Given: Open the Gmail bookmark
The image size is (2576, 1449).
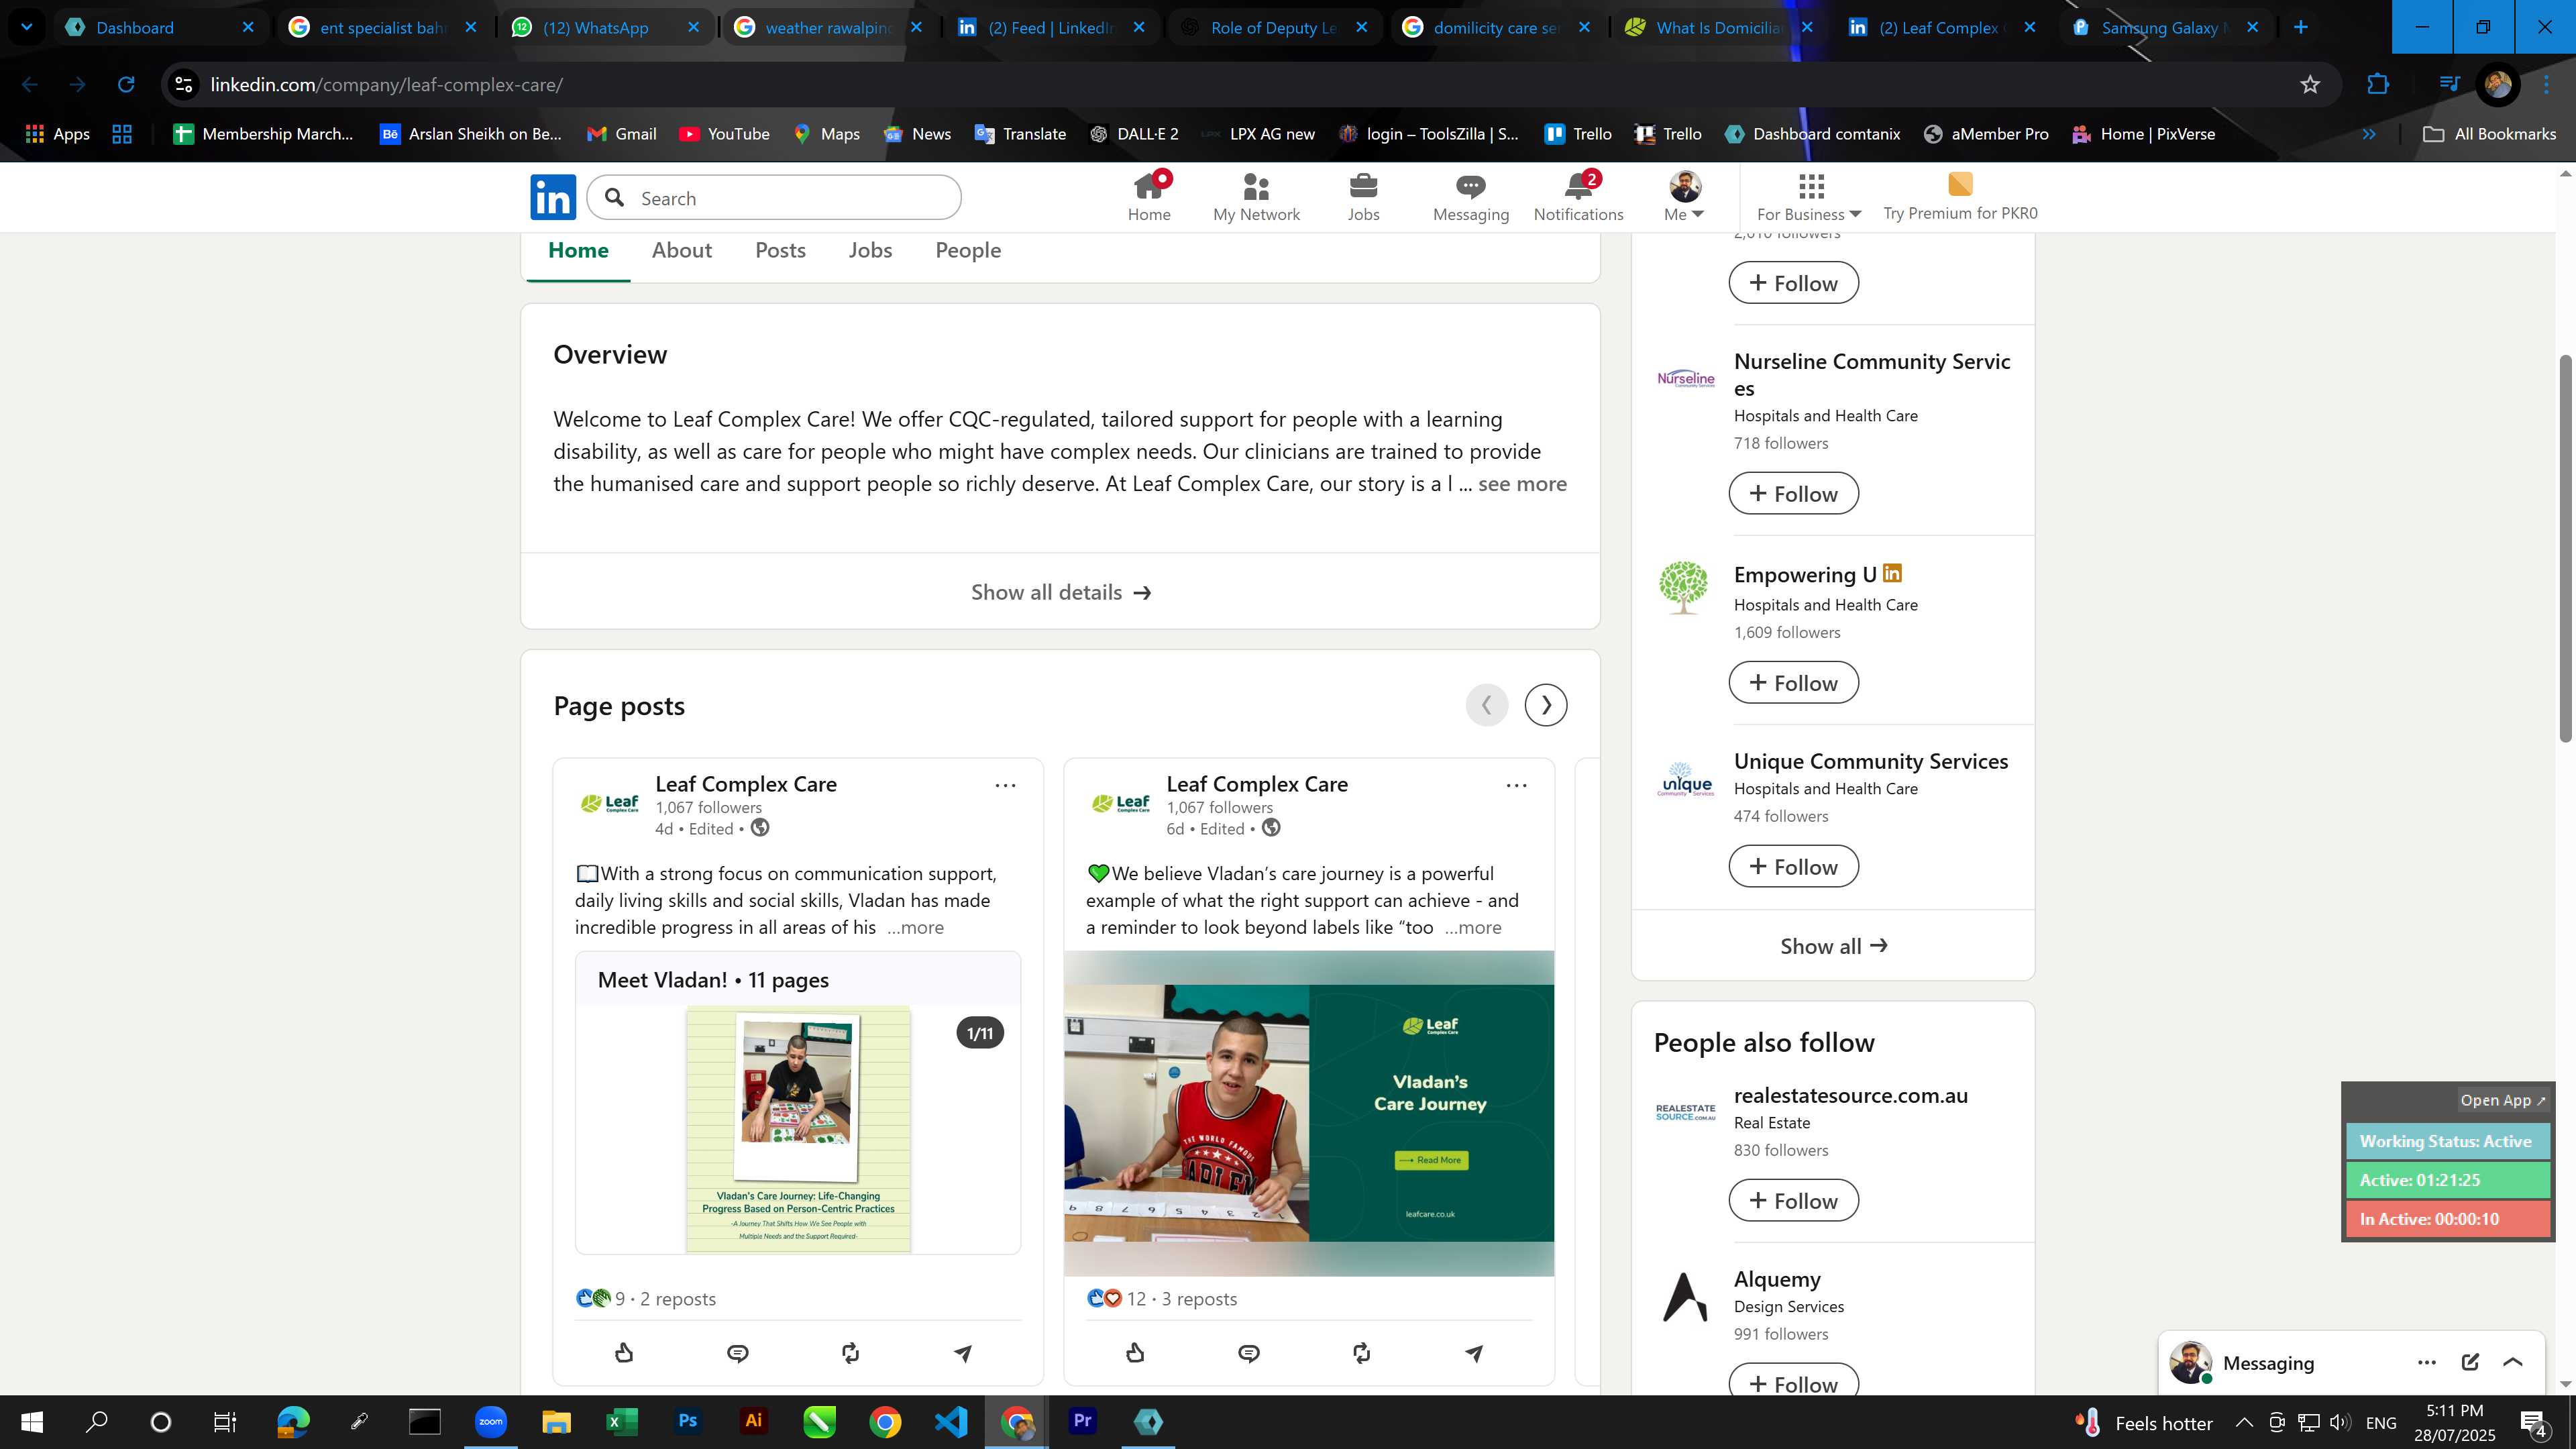Looking at the screenshot, I should coord(621,134).
